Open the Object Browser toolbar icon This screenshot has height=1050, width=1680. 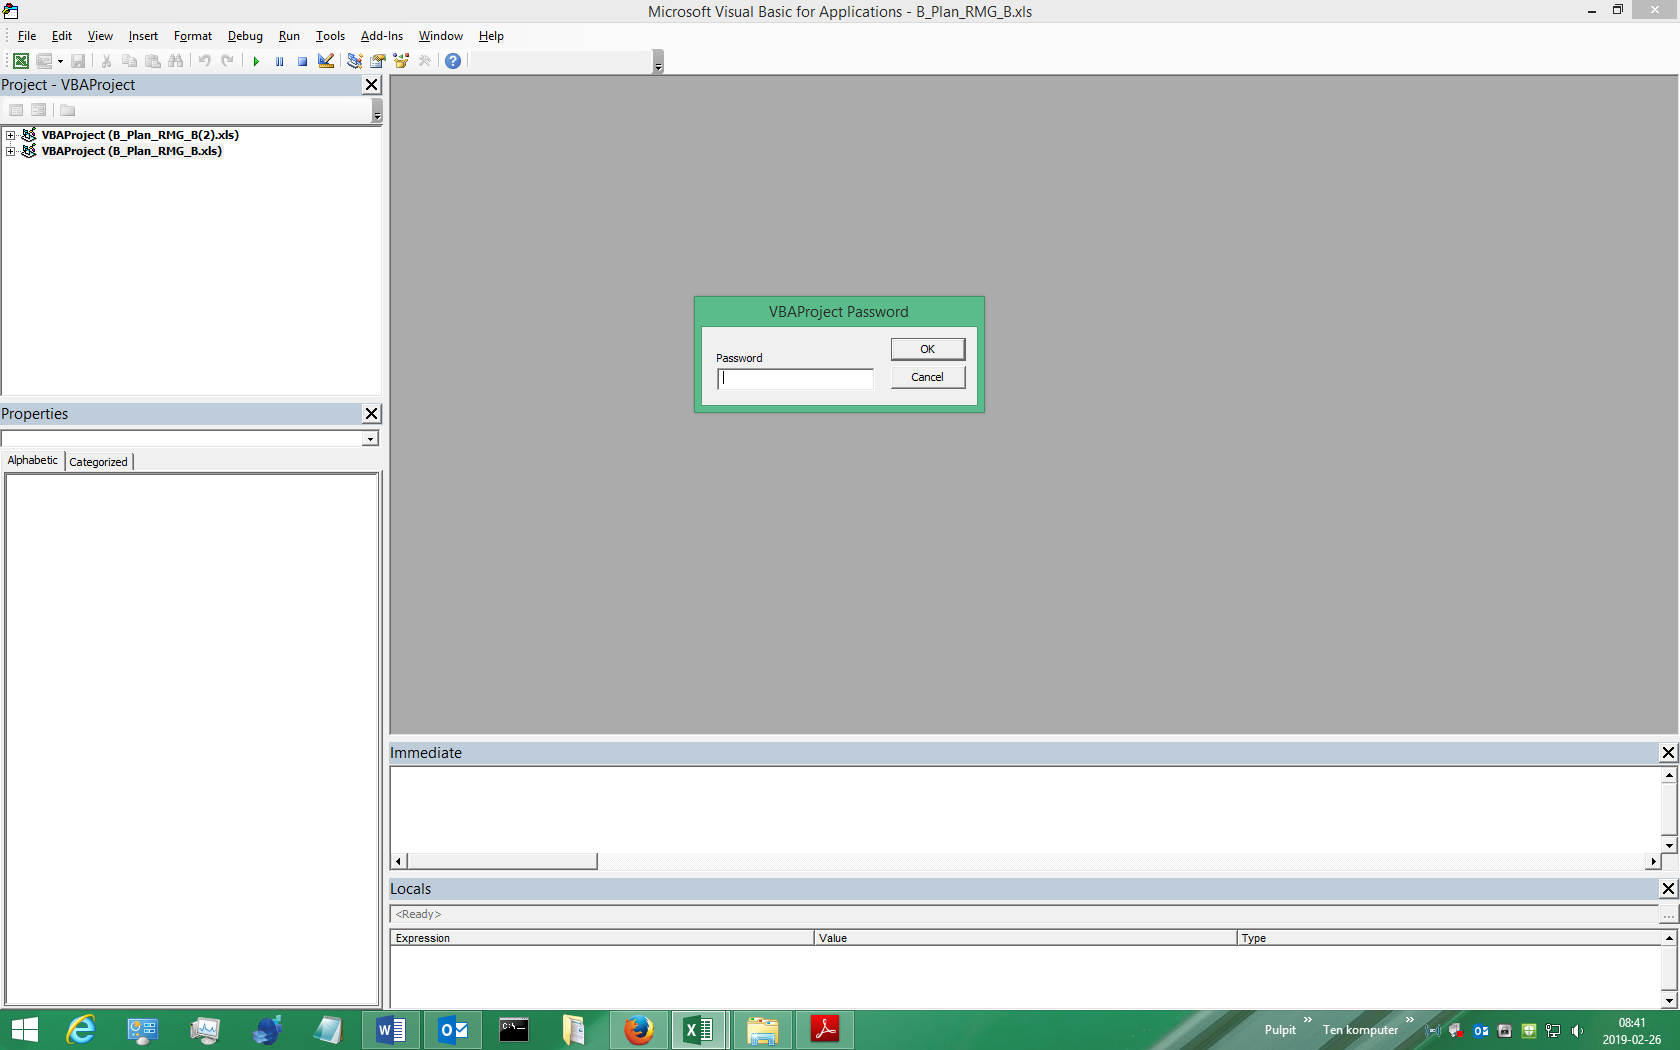(x=401, y=61)
